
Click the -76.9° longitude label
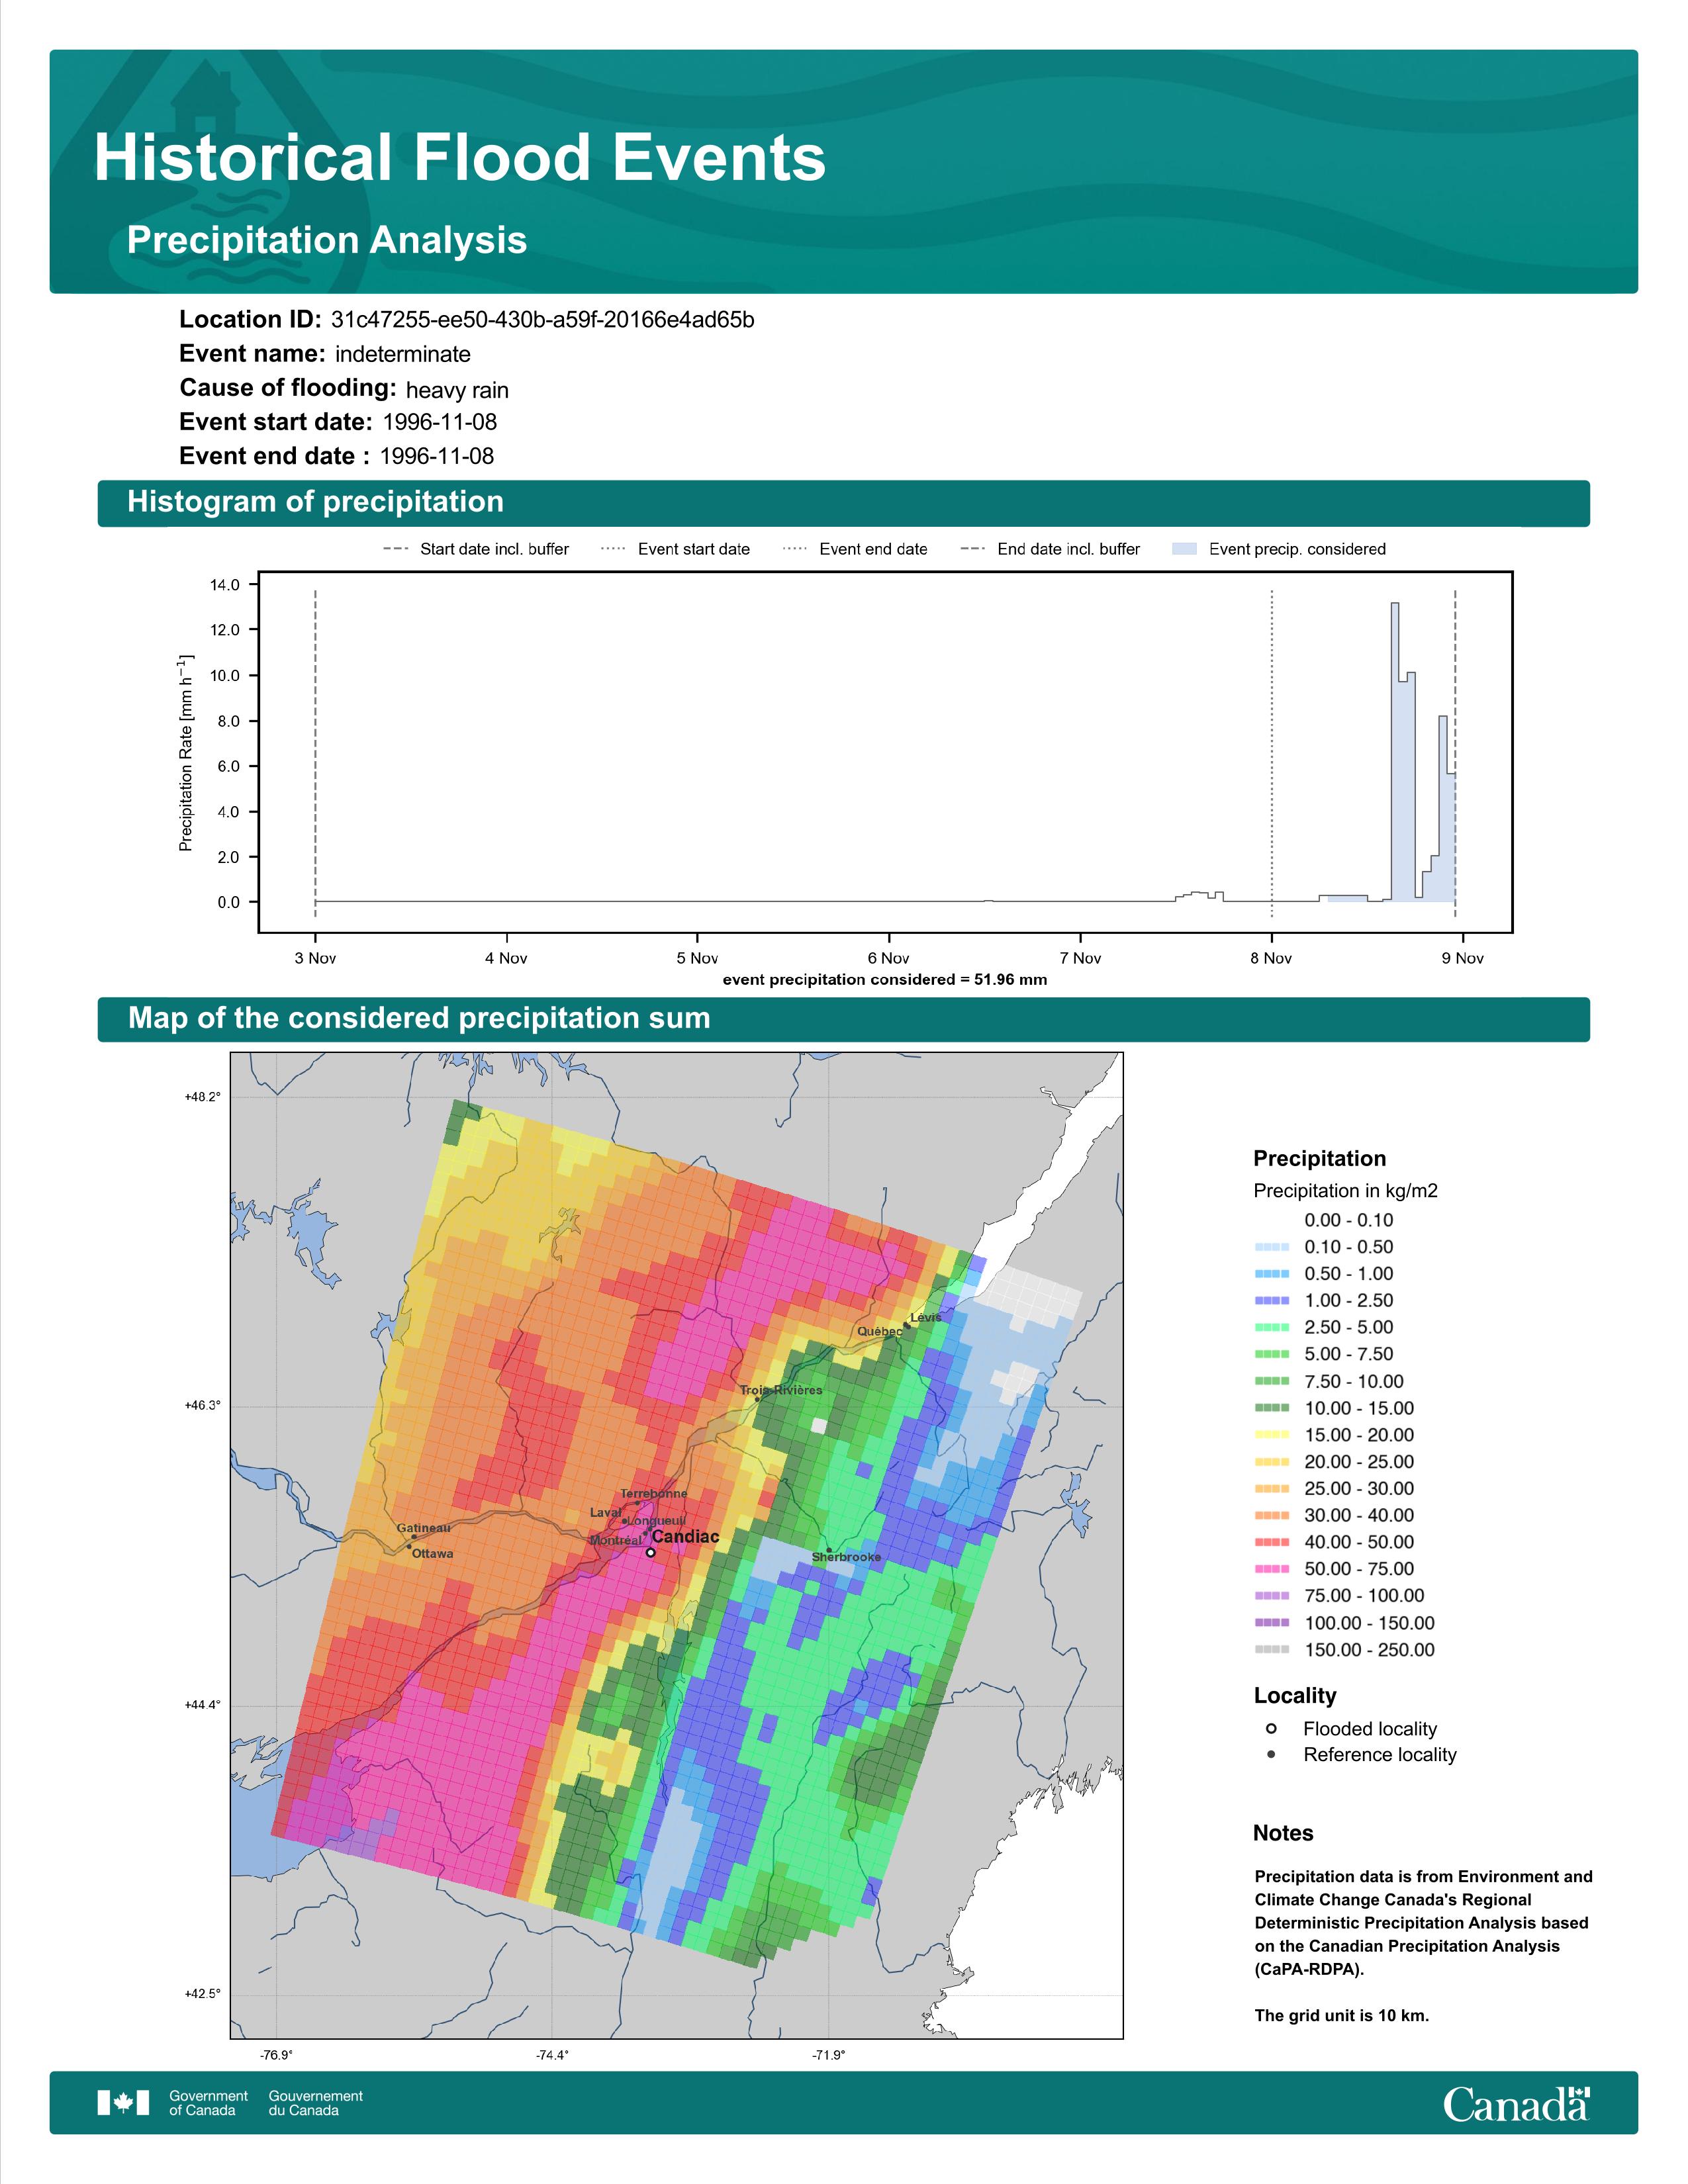(x=277, y=2055)
